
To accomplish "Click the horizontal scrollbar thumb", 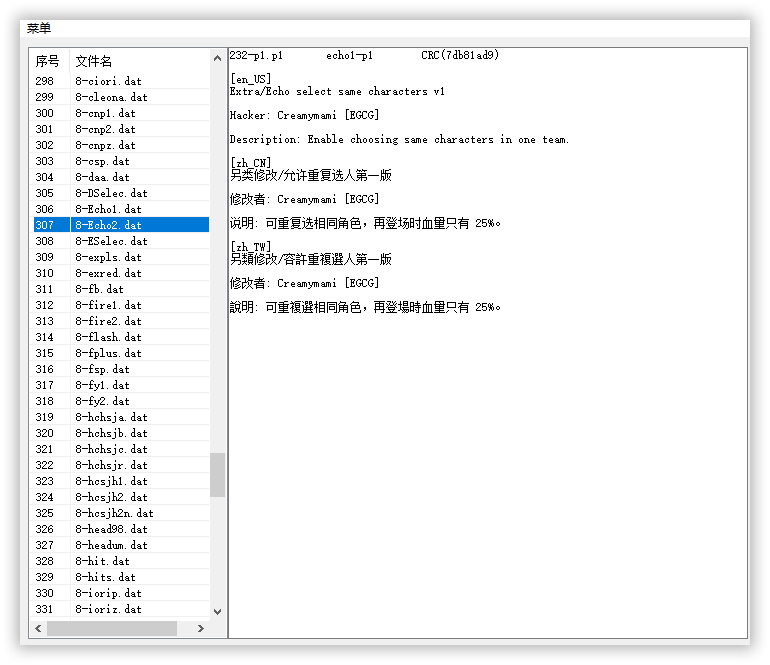I will [x=111, y=628].
